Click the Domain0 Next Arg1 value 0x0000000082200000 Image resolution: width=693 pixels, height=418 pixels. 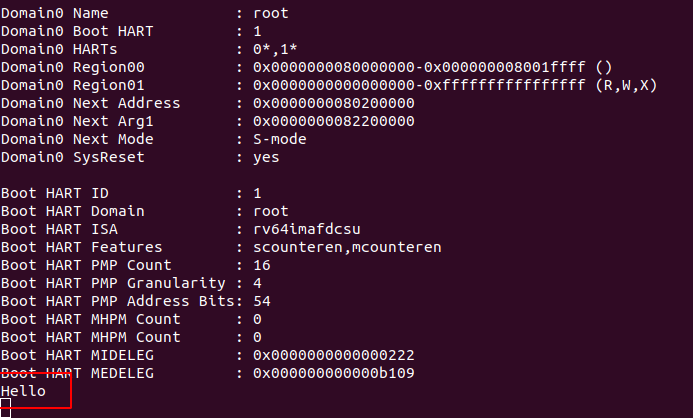pos(334,121)
